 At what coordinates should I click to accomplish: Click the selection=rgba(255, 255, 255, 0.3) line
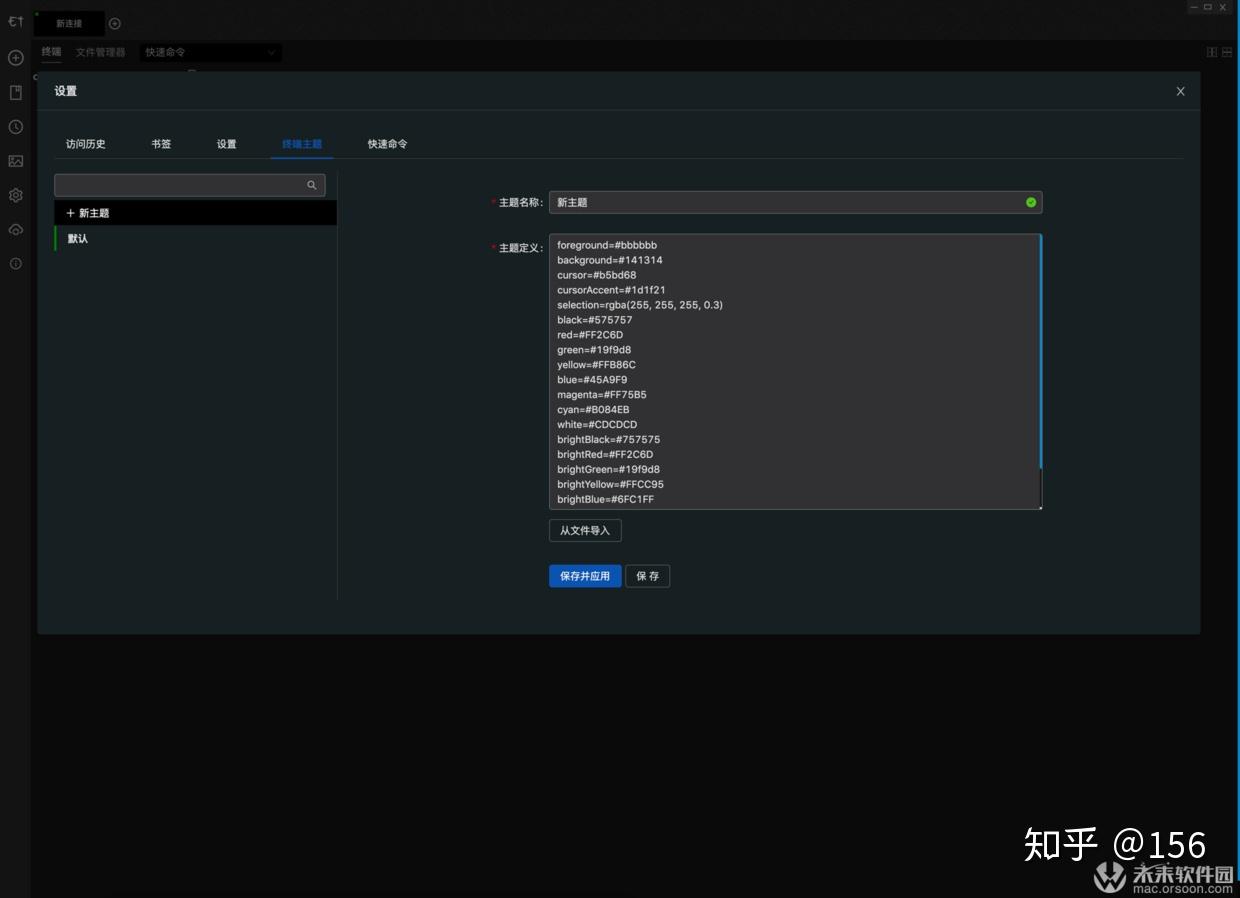pos(640,305)
